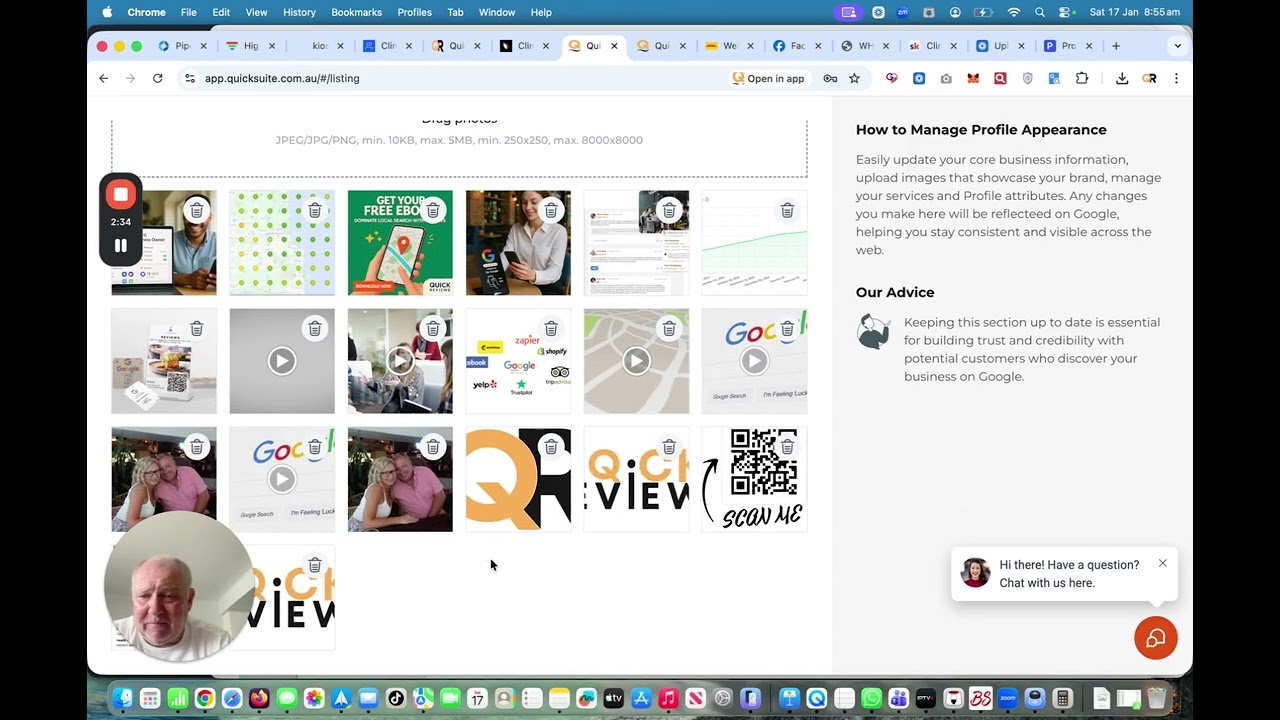Delete the woman holding phone photo

point(551,211)
